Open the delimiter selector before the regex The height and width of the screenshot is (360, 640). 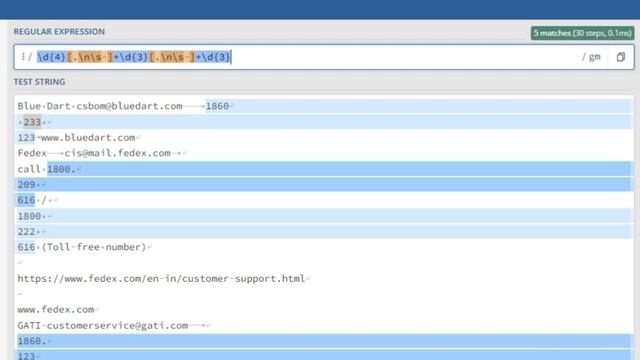(23, 57)
